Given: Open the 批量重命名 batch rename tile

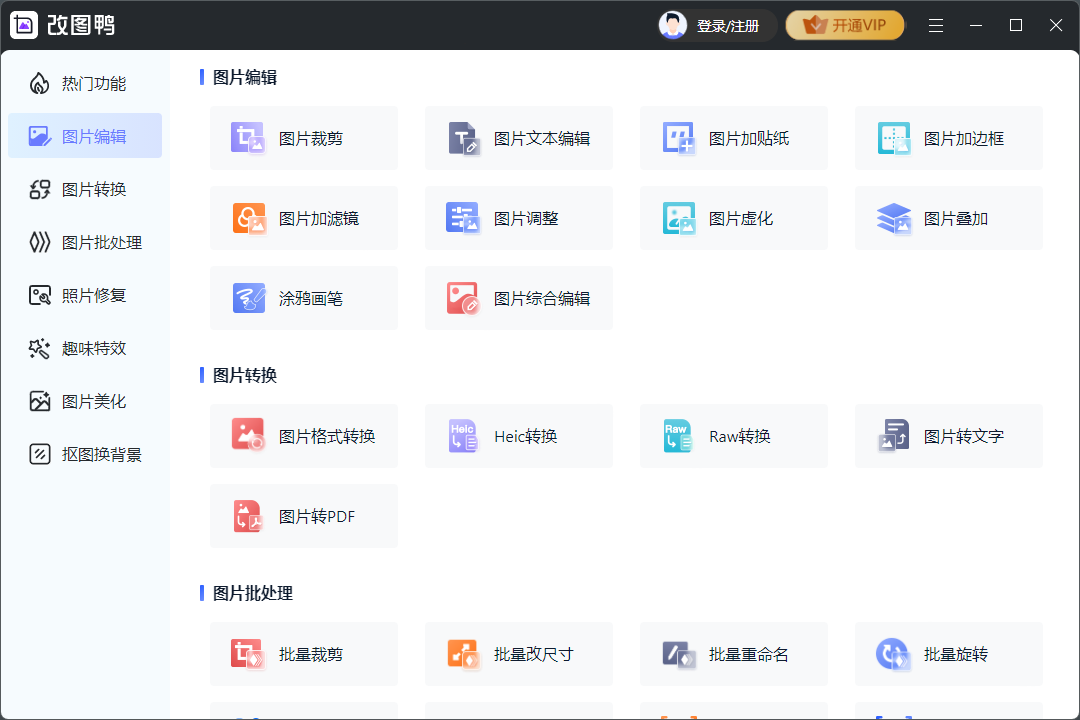Looking at the screenshot, I should [733, 654].
